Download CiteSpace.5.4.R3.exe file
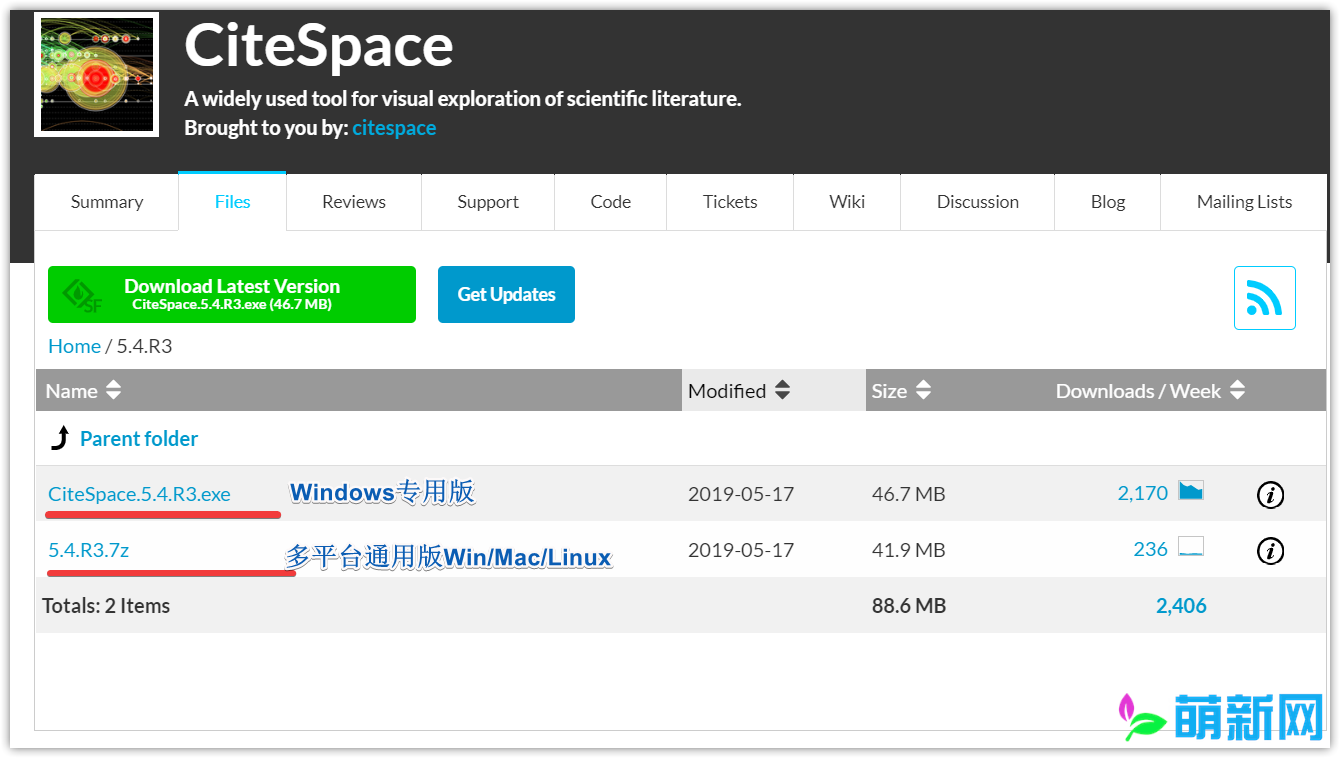Image resolution: width=1340 pixels, height=758 pixels. (x=139, y=494)
